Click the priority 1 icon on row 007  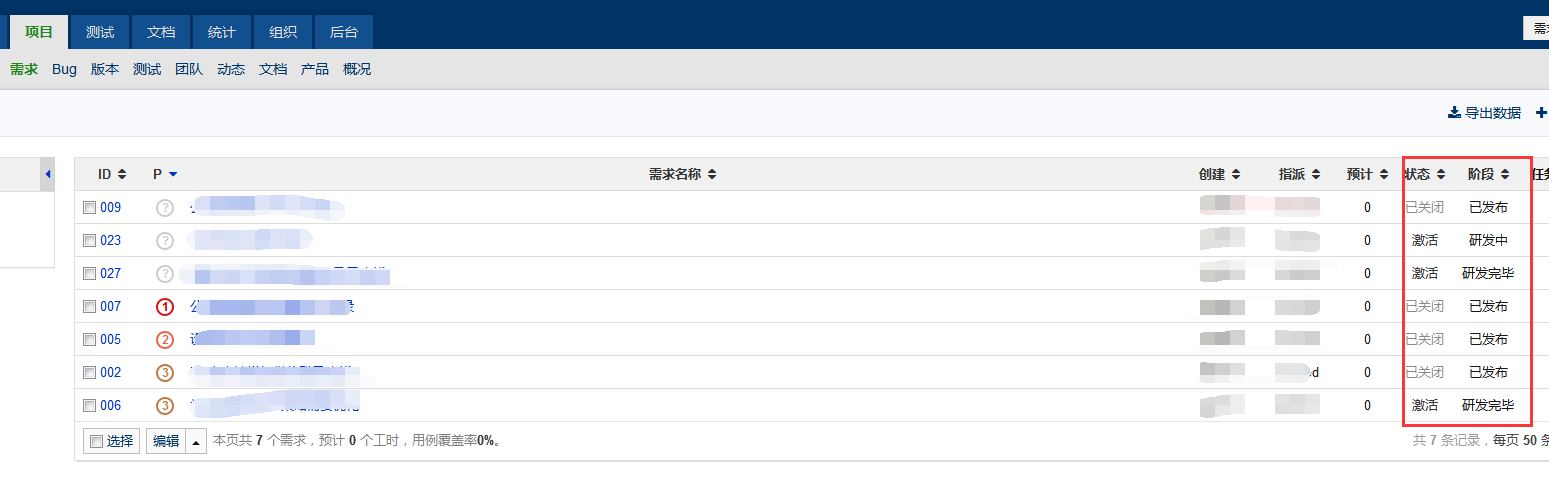tap(165, 306)
